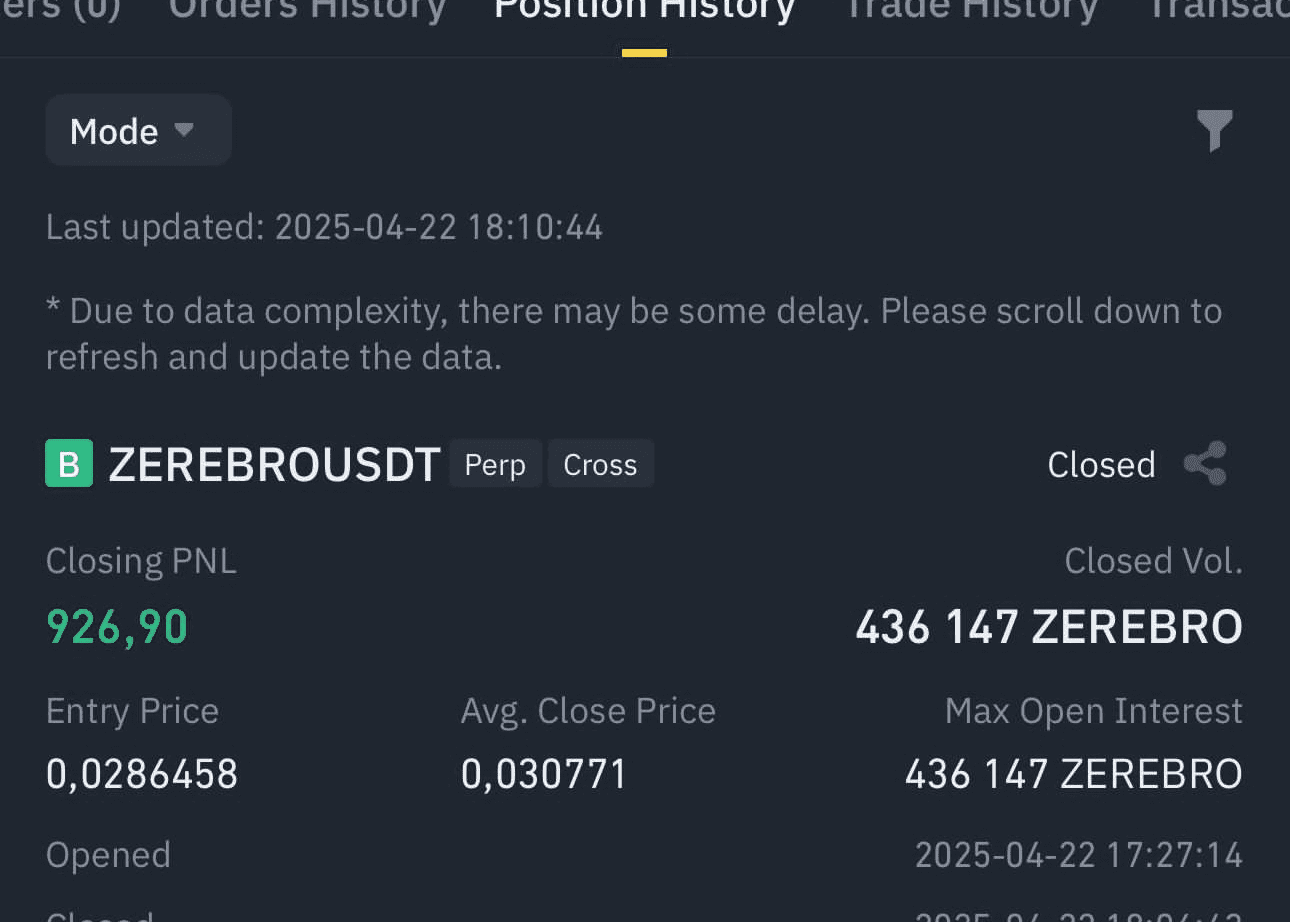This screenshot has width=1290, height=922.
Task: Switch to the Orders History tab
Action: (307, 9)
